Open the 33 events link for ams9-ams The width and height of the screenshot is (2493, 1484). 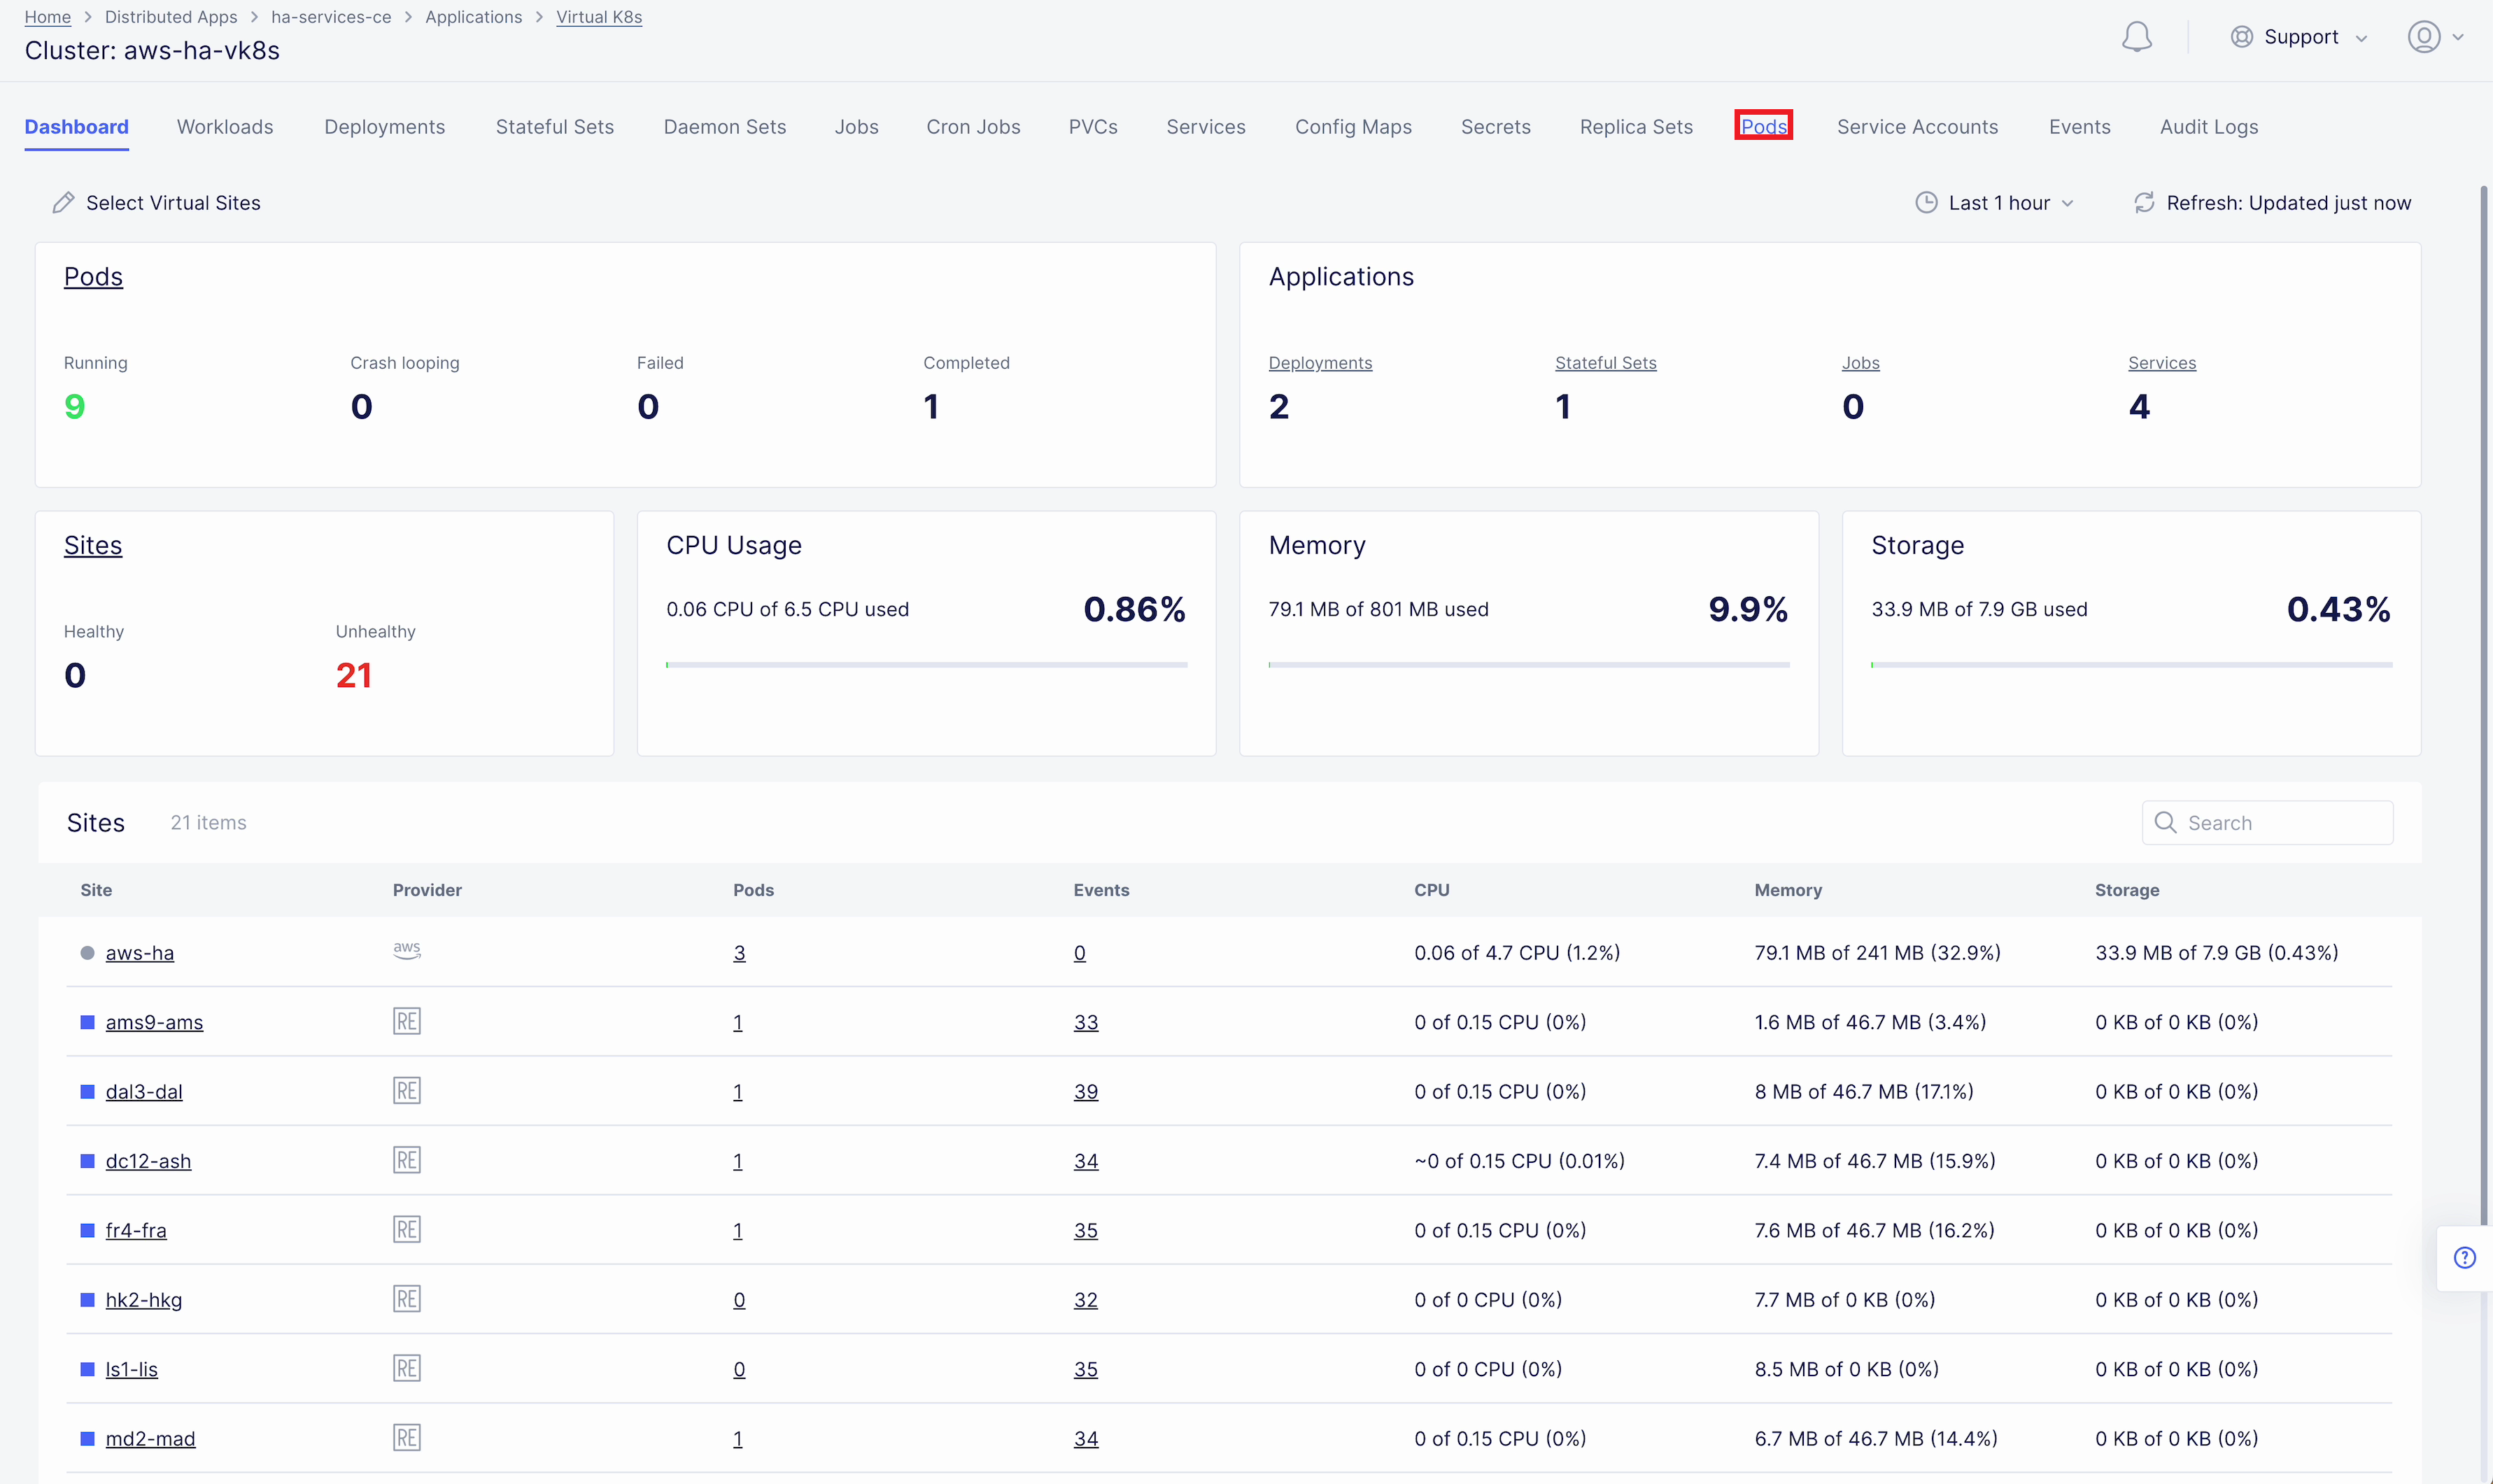(1085, 1022)
